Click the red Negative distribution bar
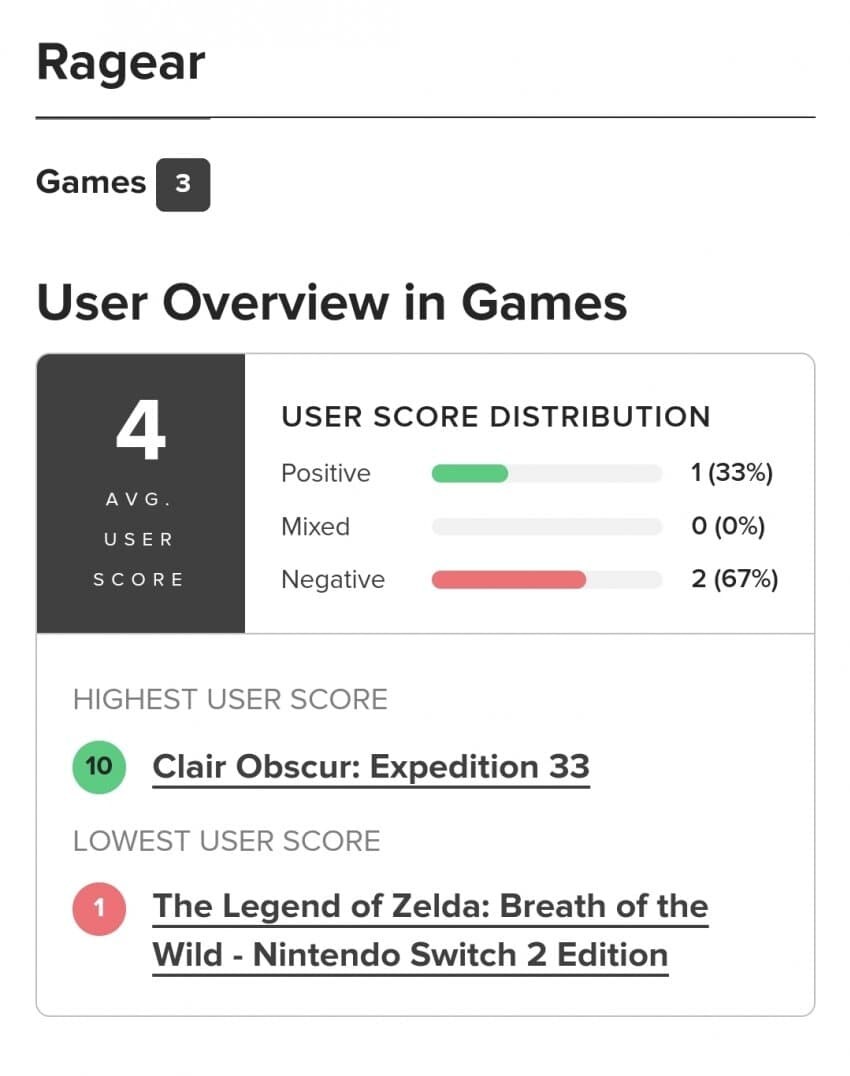Screen dimensions: 850x1076 pyautogui.click(x=508, y=579)
